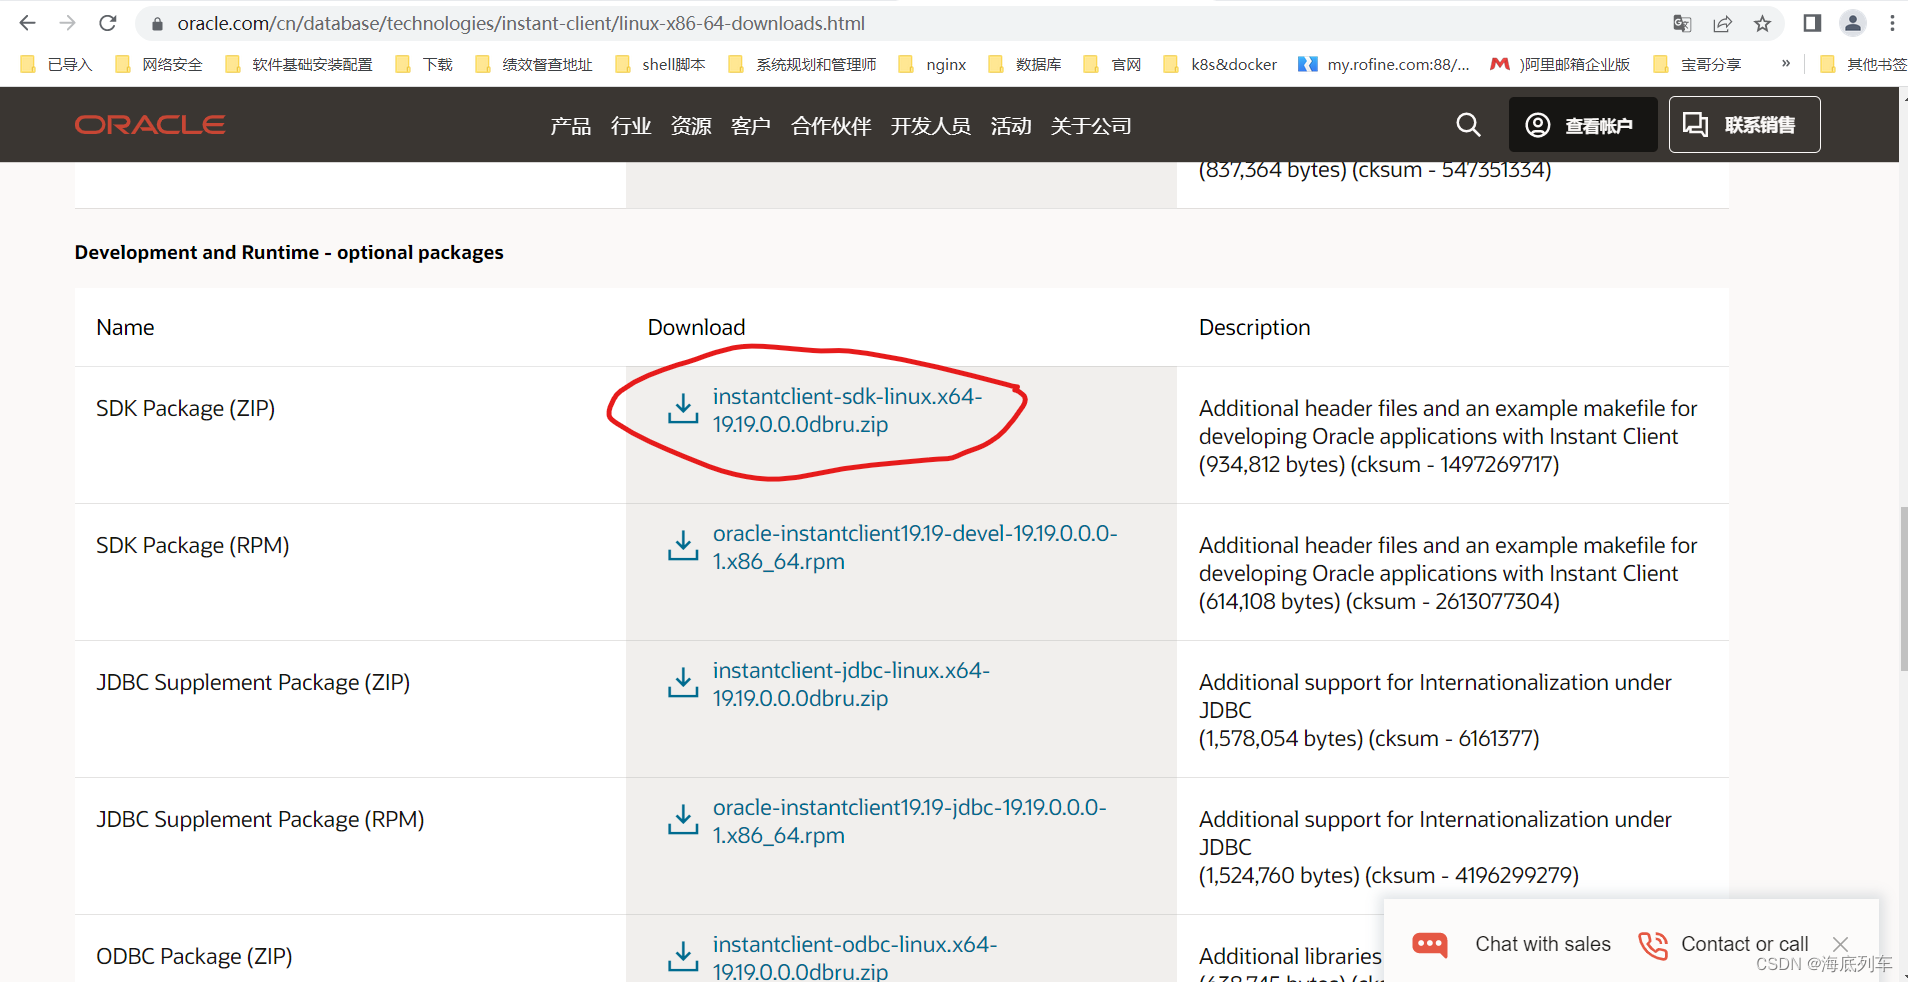Screen dimensions: 1908x982
Task: Open the 客户 navigation menu
Action: pyautogui.click(x=751, y=126)
